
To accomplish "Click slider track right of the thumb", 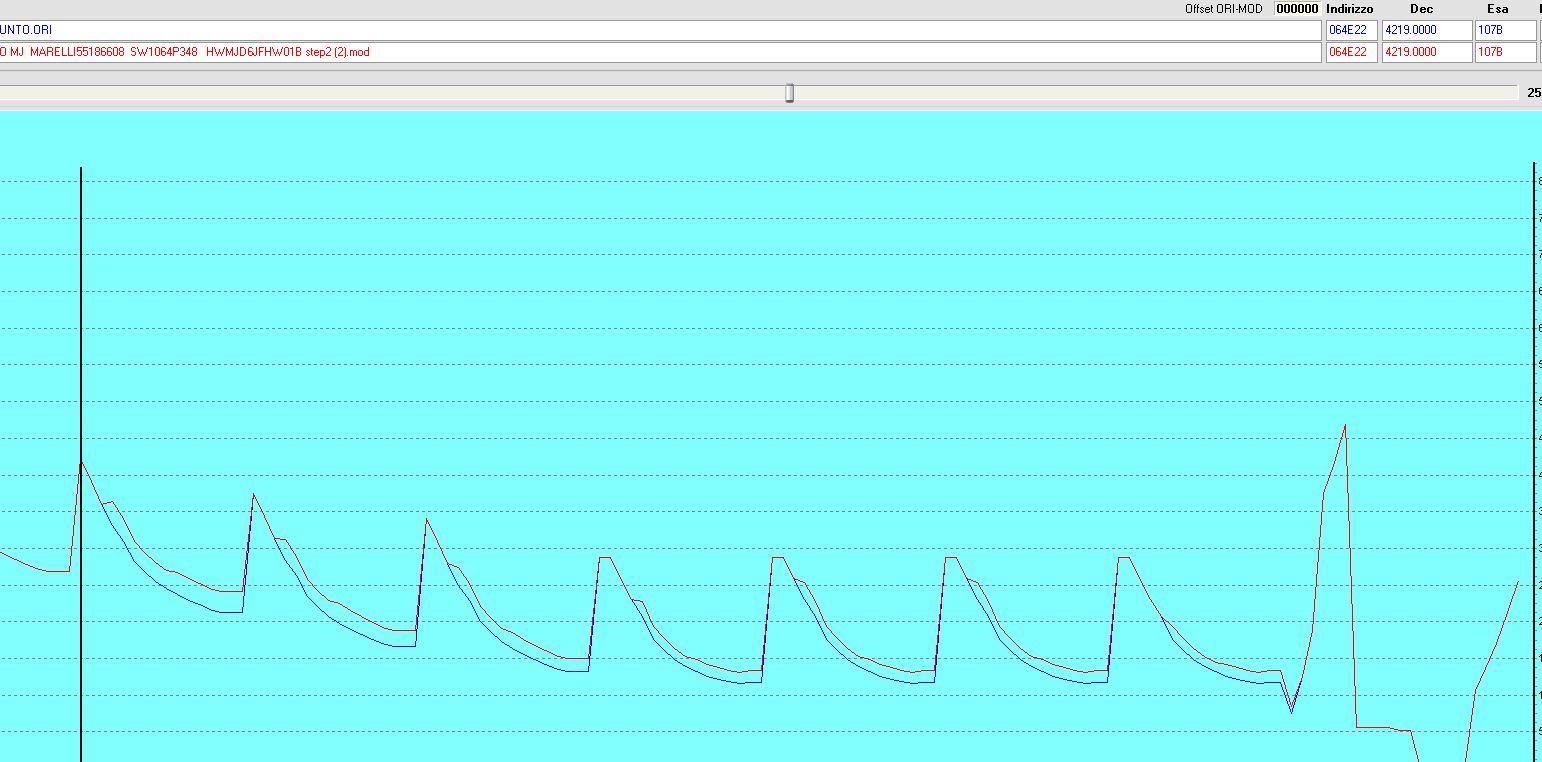I will tap(1150, 93).
